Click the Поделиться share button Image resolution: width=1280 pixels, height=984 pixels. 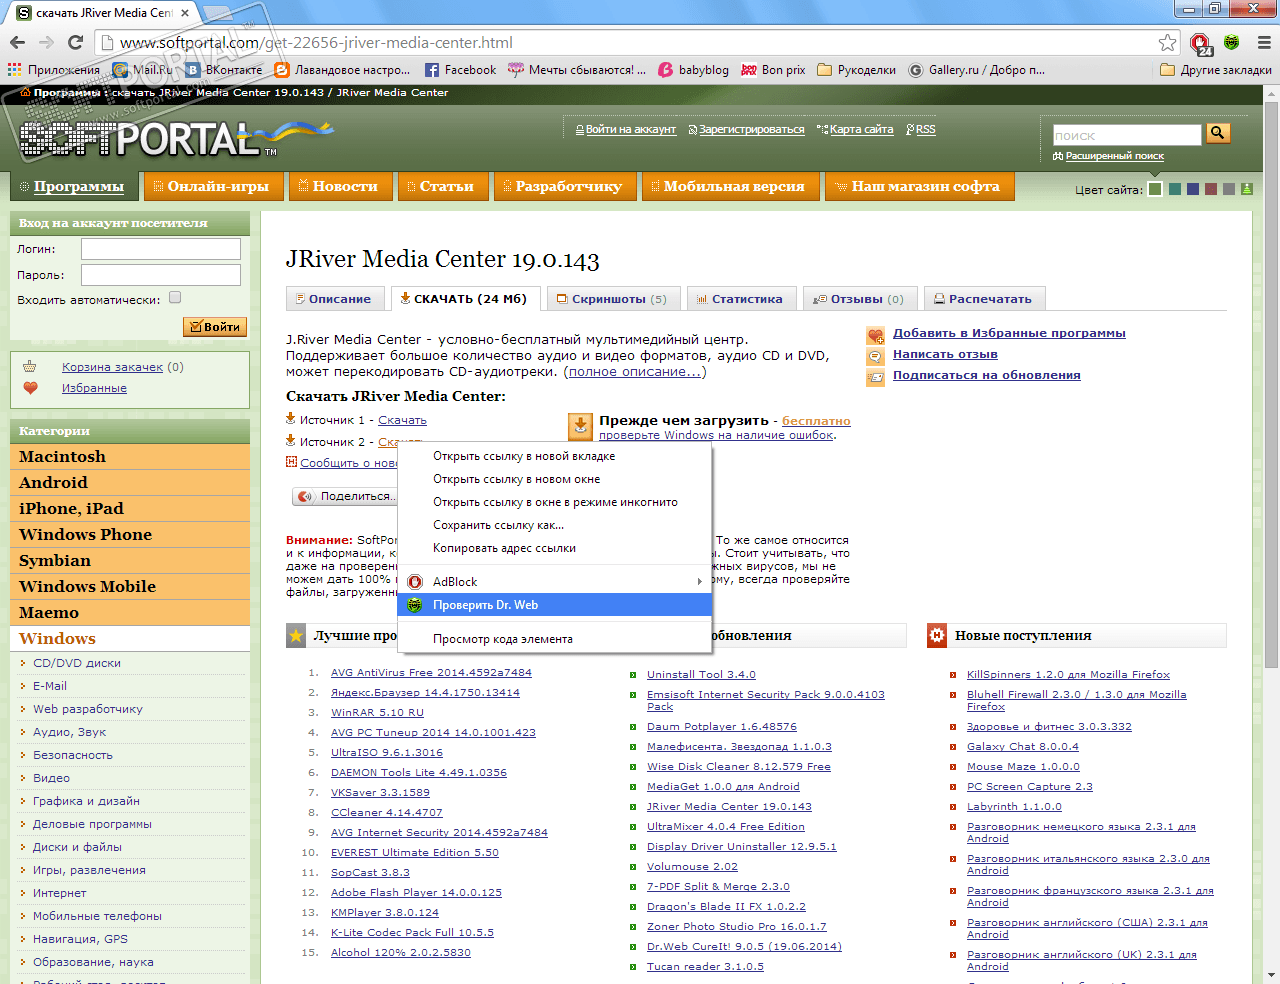(x=345, y=496)
